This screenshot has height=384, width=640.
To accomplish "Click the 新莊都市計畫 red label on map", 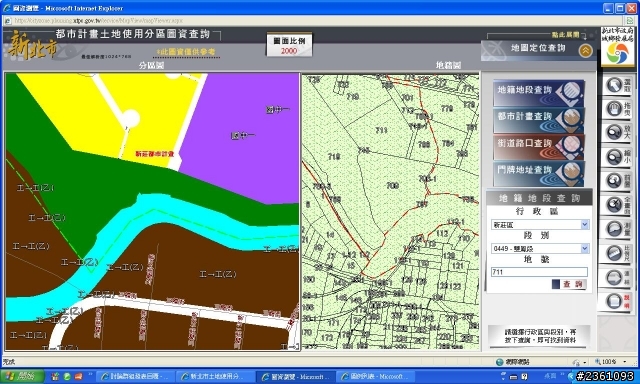I will (155, 154).
